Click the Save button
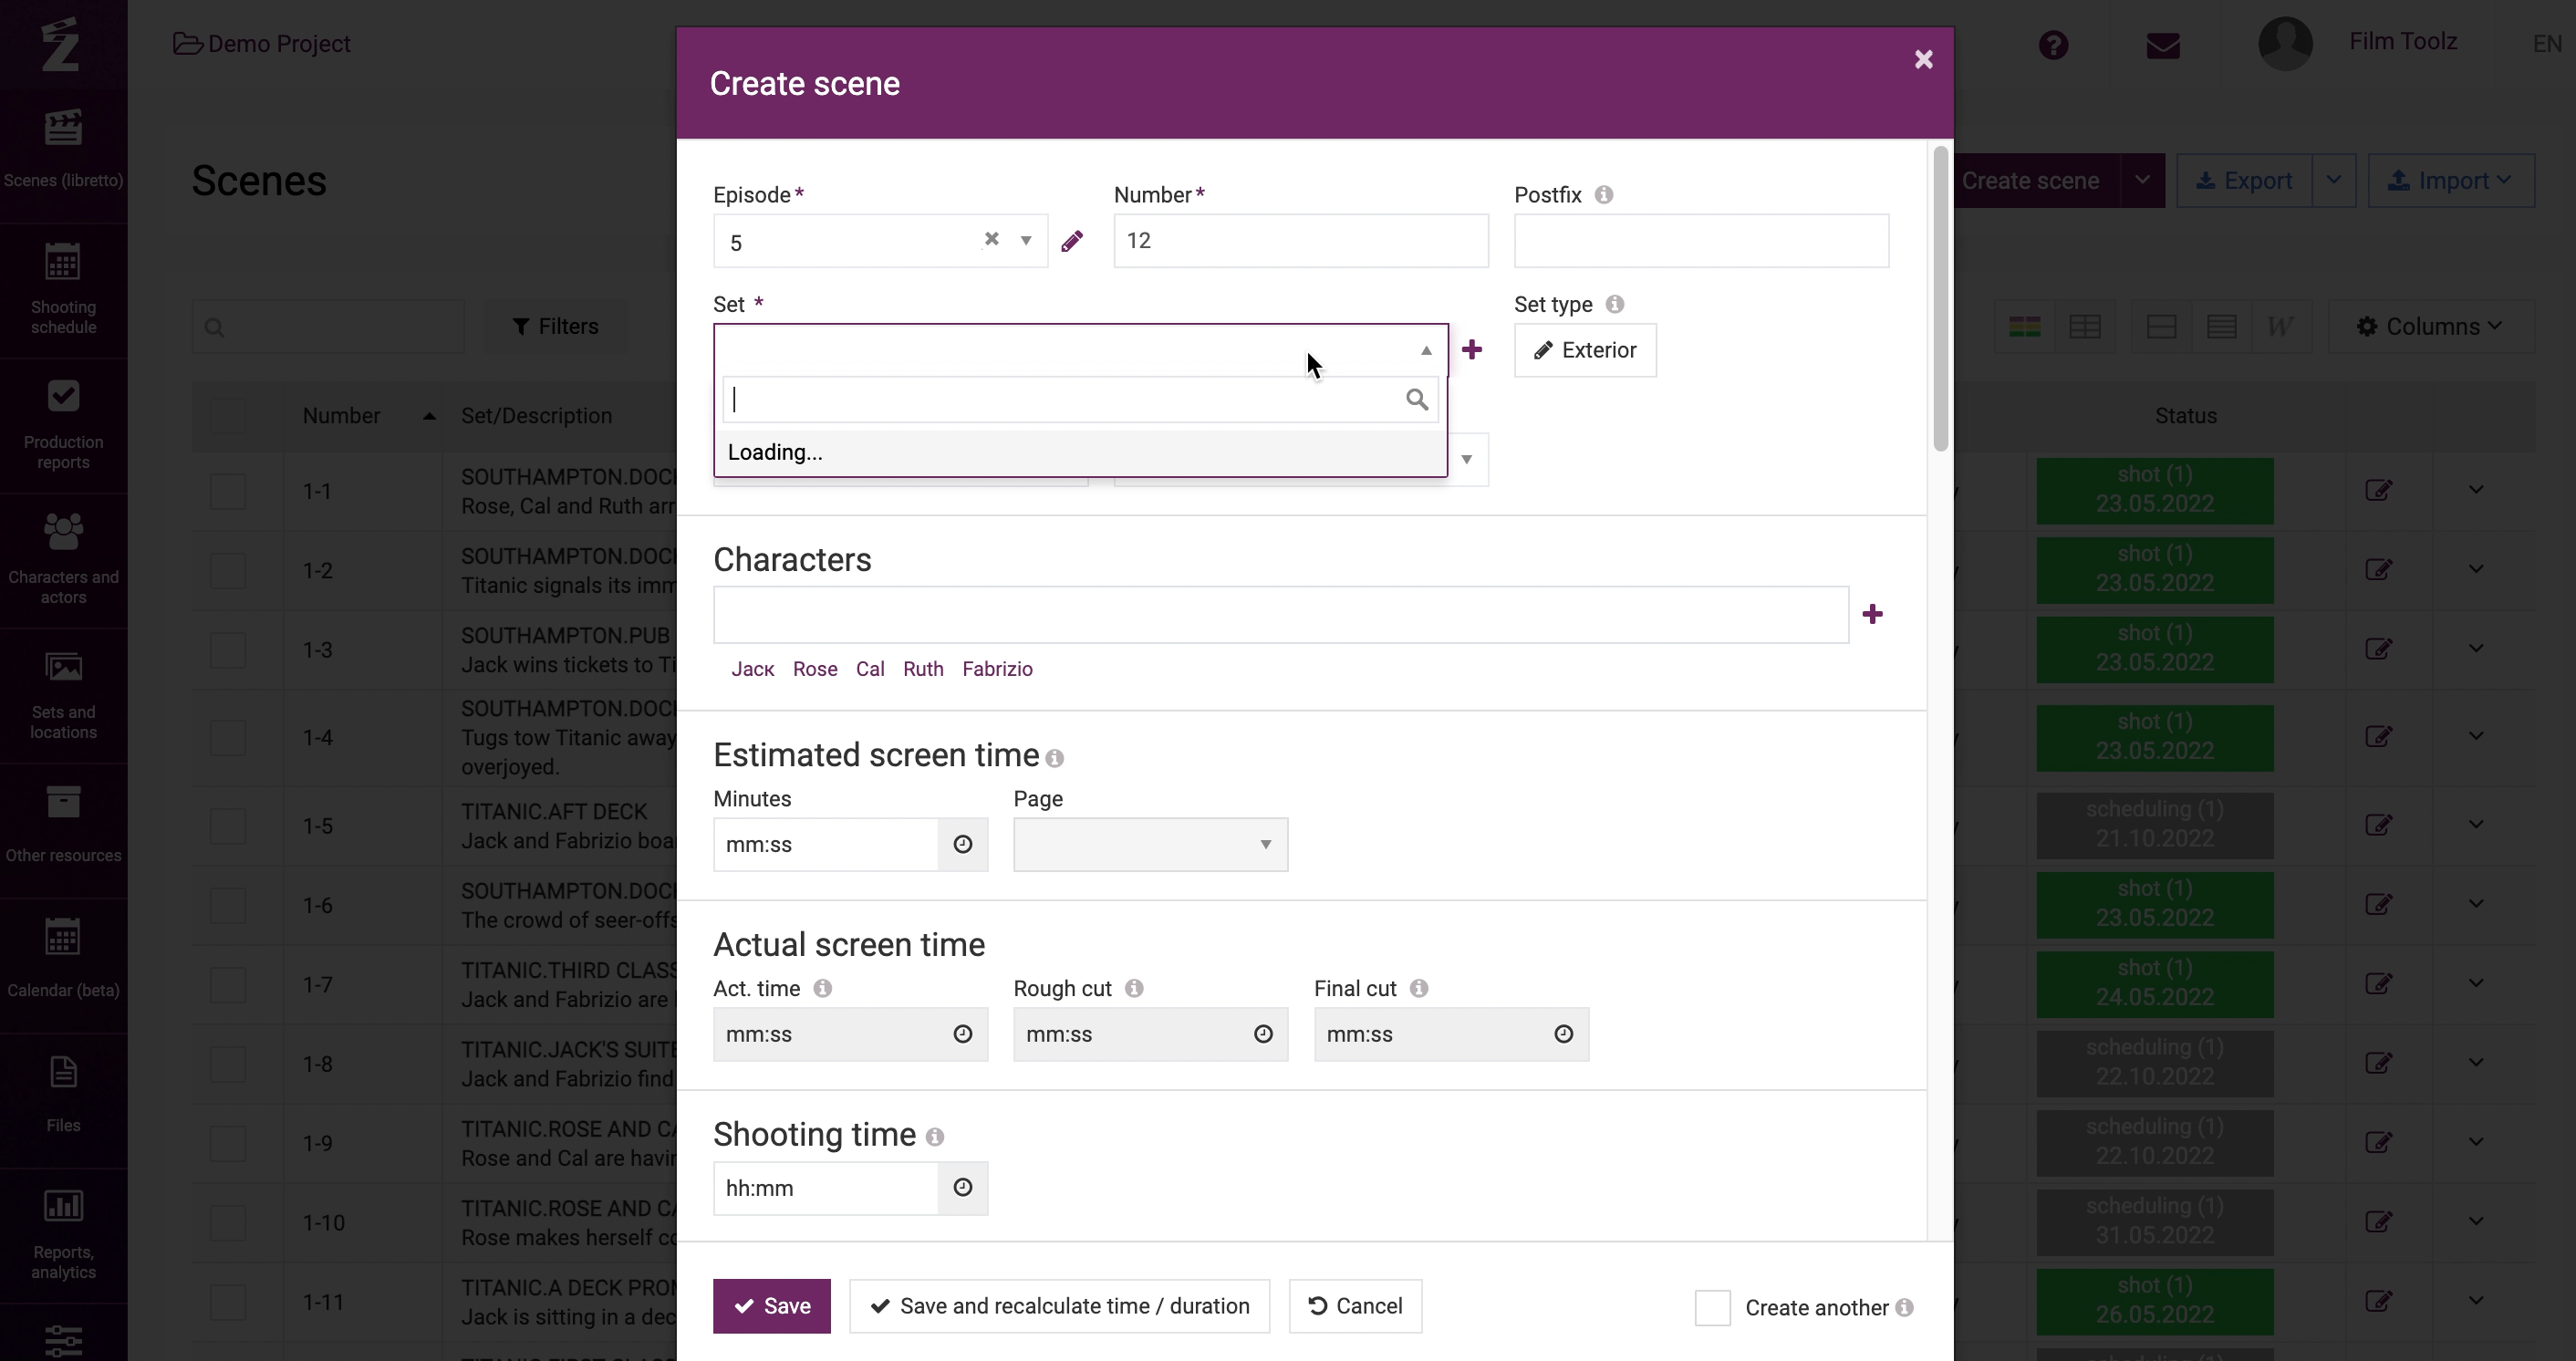This screenshot has width=2576, height=1361. click(x=771, y=1306)
